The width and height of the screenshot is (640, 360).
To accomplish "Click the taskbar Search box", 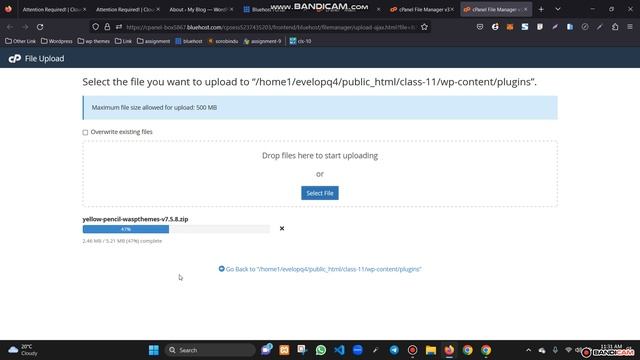I will 210,350.
